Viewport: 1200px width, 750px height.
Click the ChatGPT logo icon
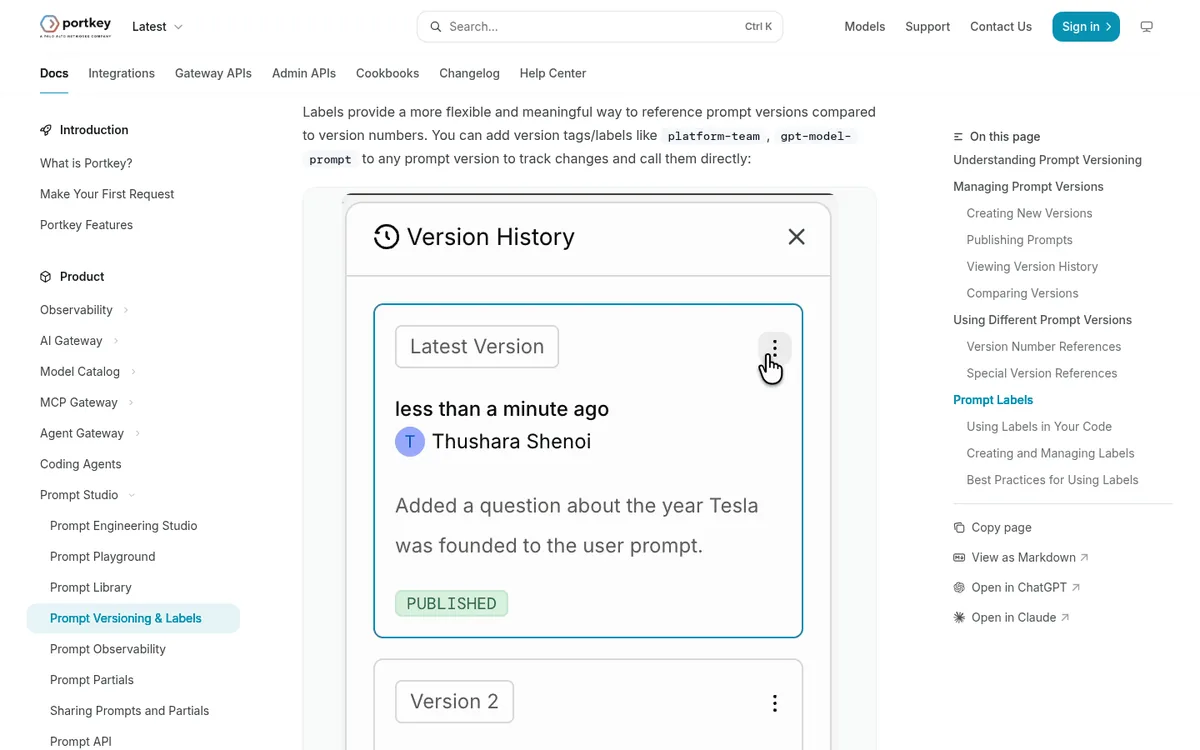pos(959,588)
